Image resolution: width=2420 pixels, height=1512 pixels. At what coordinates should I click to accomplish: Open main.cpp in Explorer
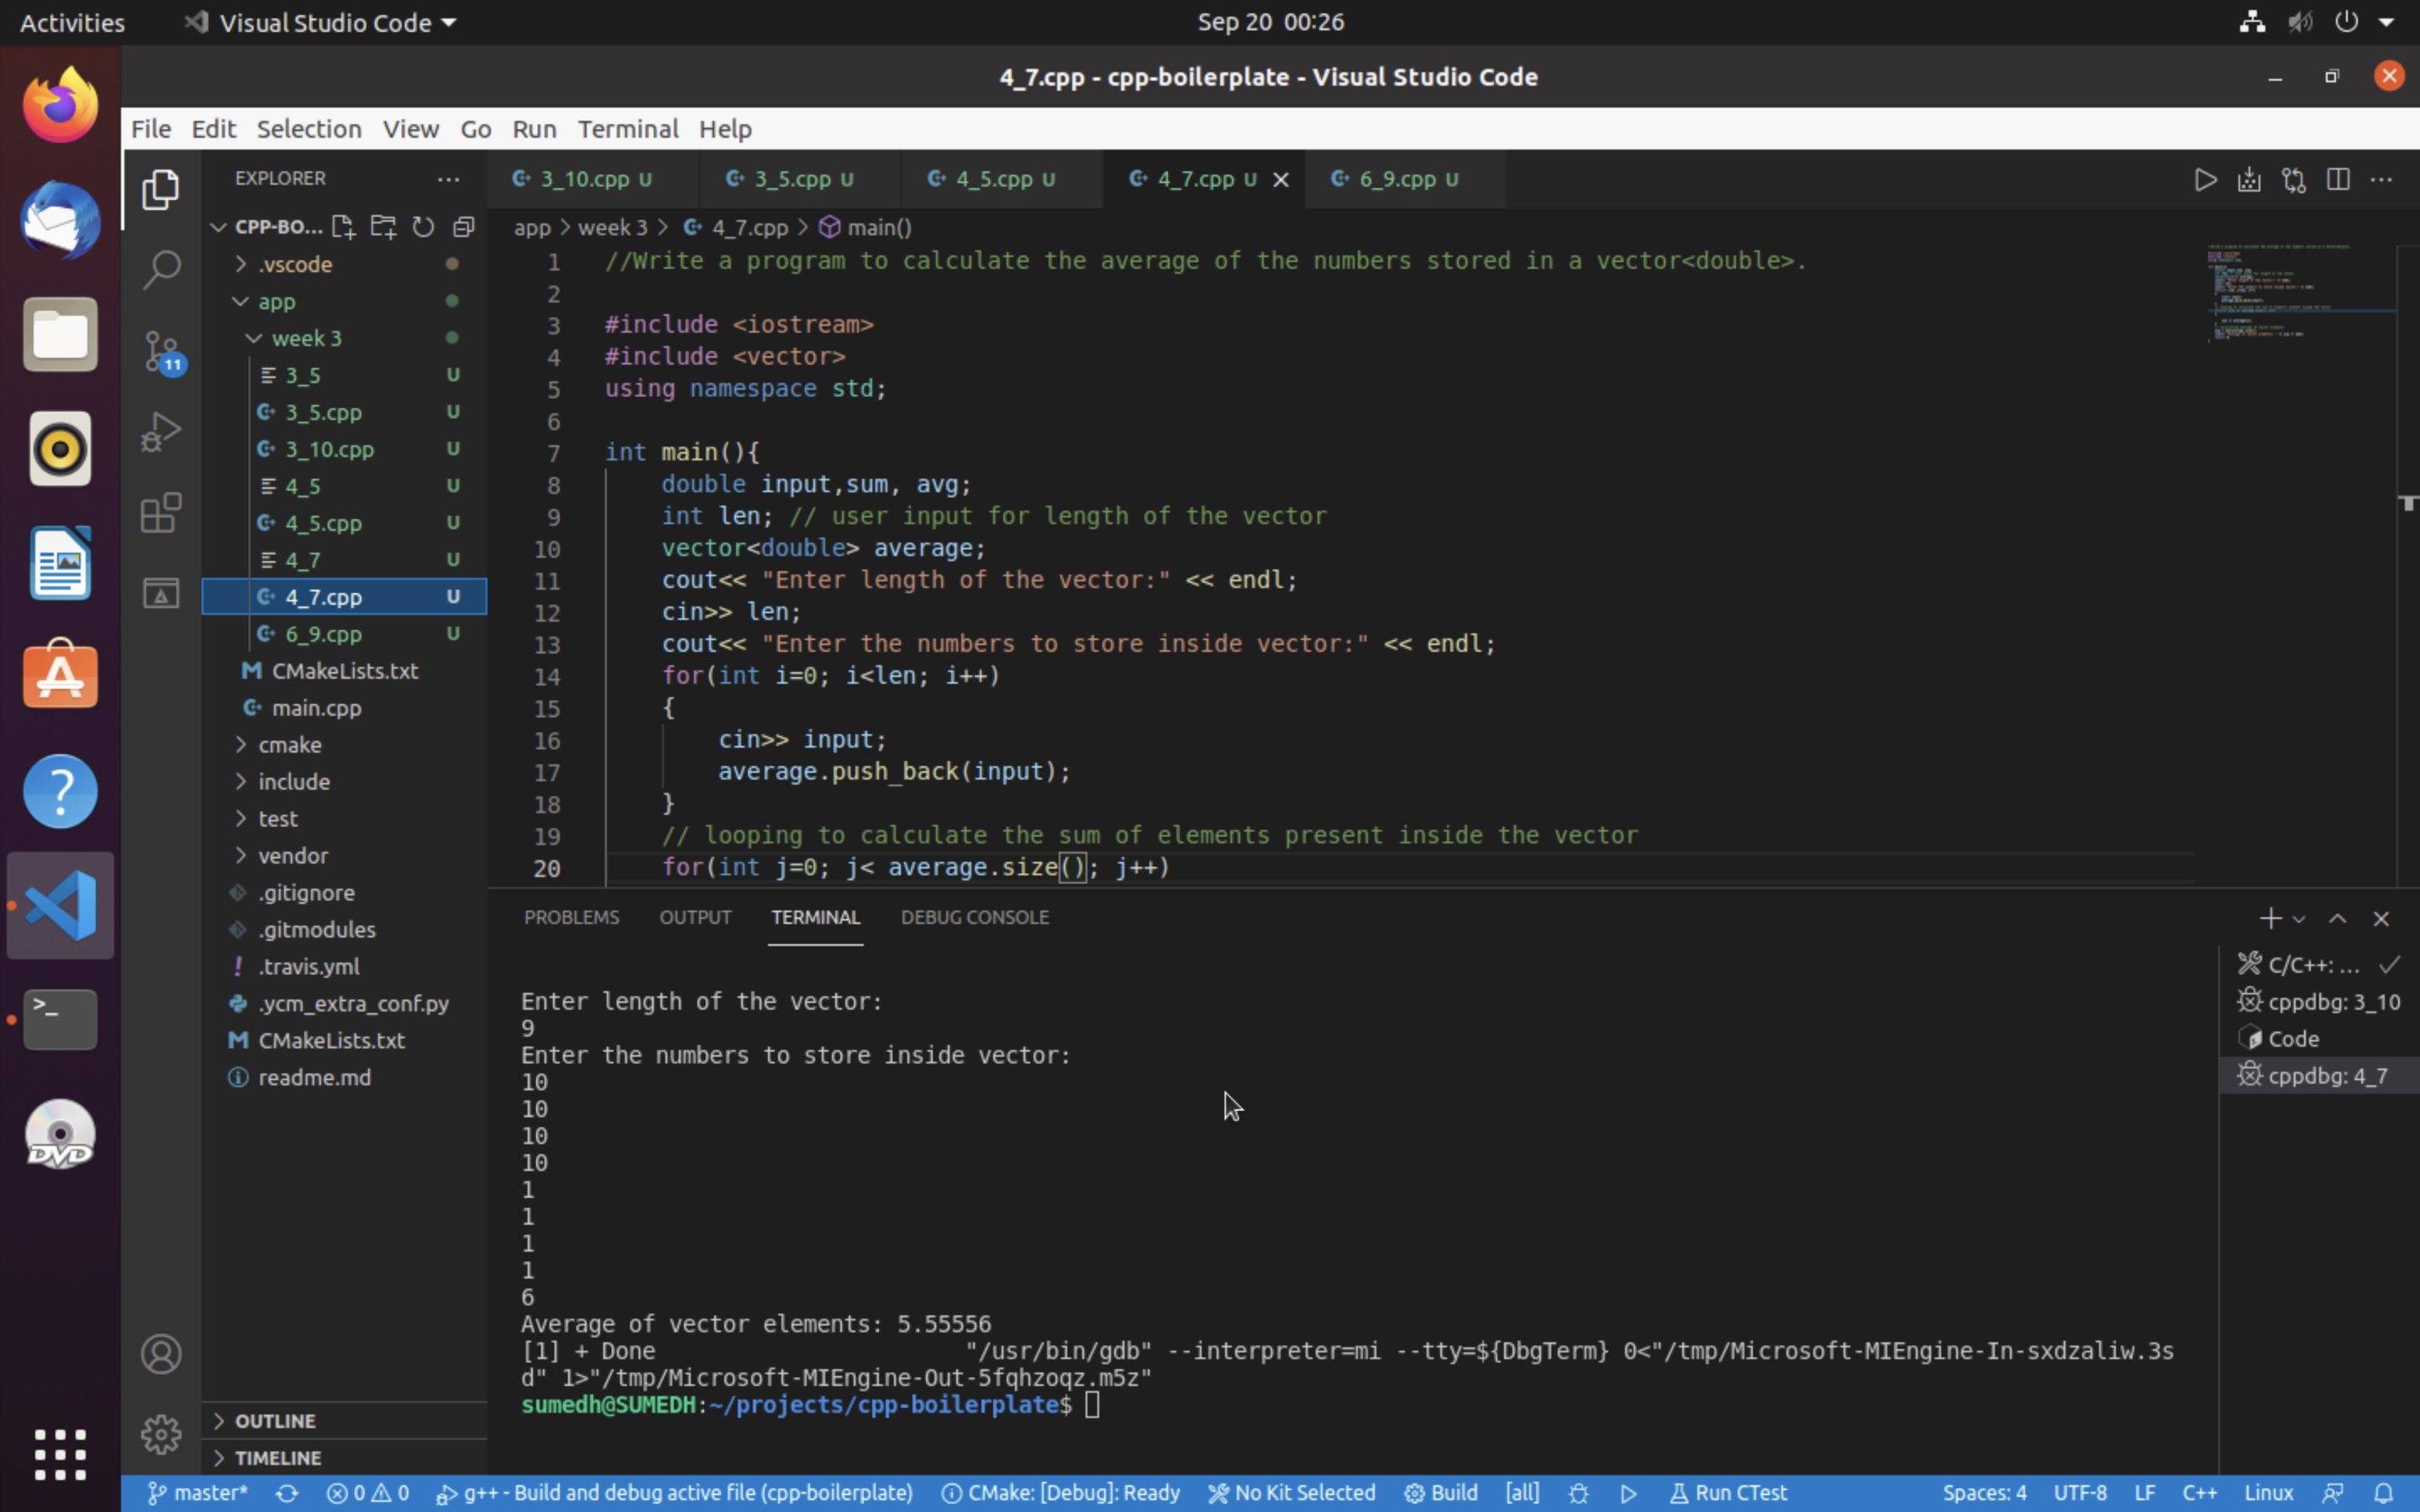point(345,708)
